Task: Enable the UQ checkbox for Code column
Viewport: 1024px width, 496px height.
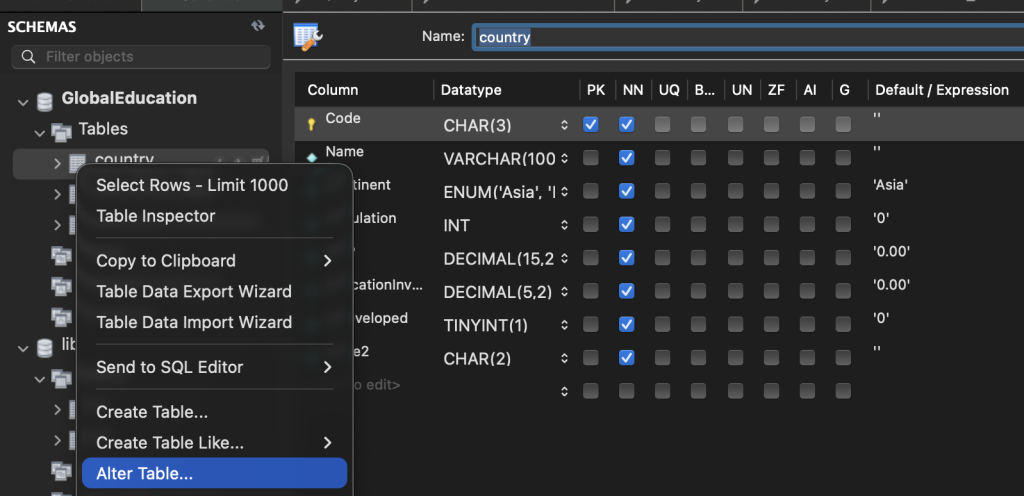Action: click(x=662, y=125)
